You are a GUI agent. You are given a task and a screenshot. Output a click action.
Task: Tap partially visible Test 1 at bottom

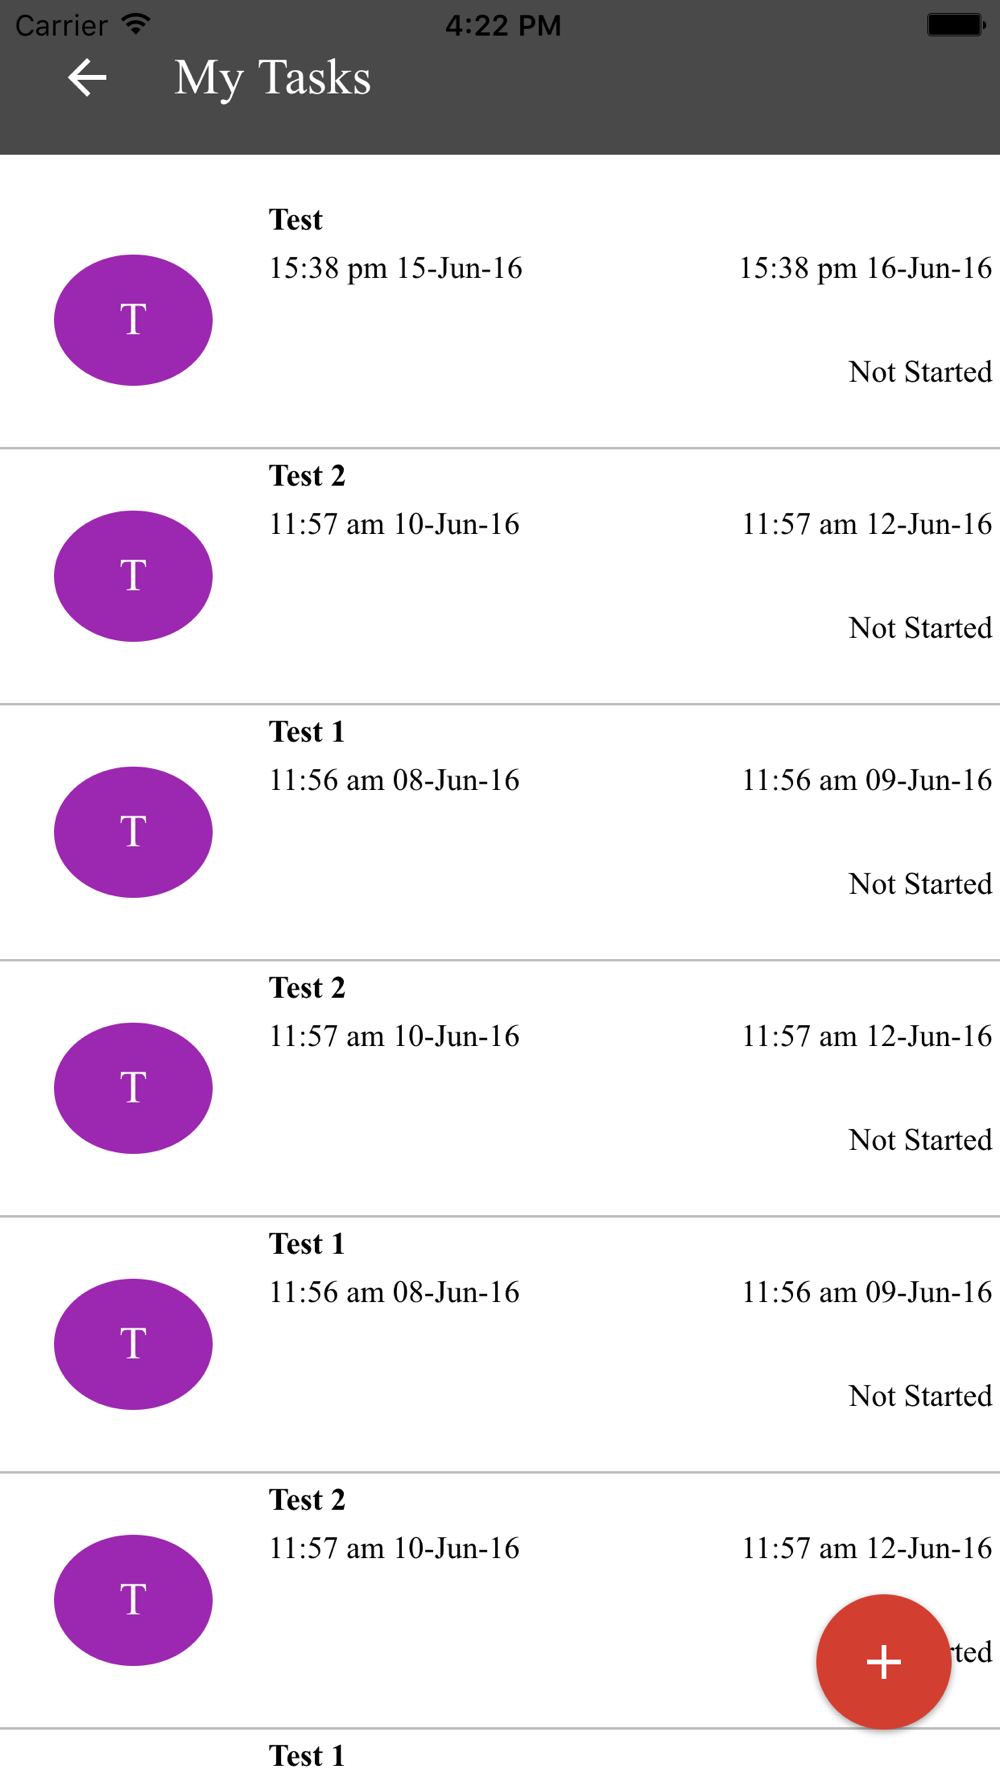point(307,1756)
